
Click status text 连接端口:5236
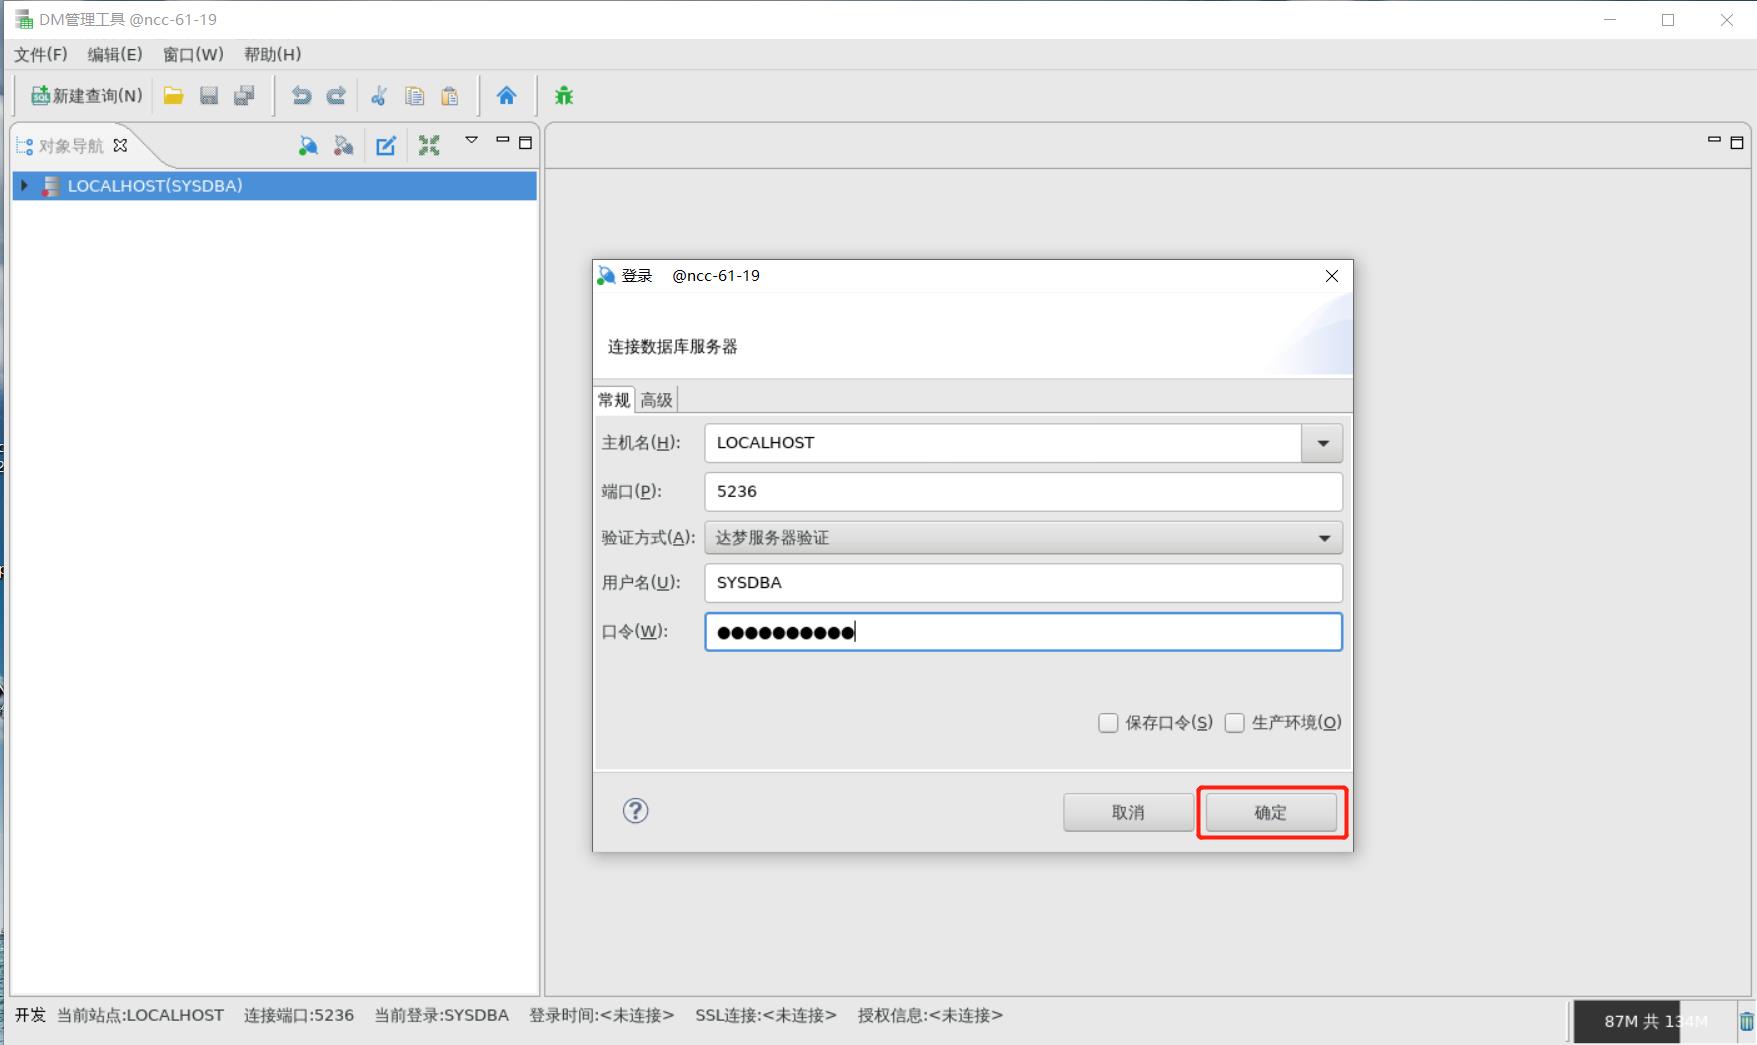point(299,1015)
